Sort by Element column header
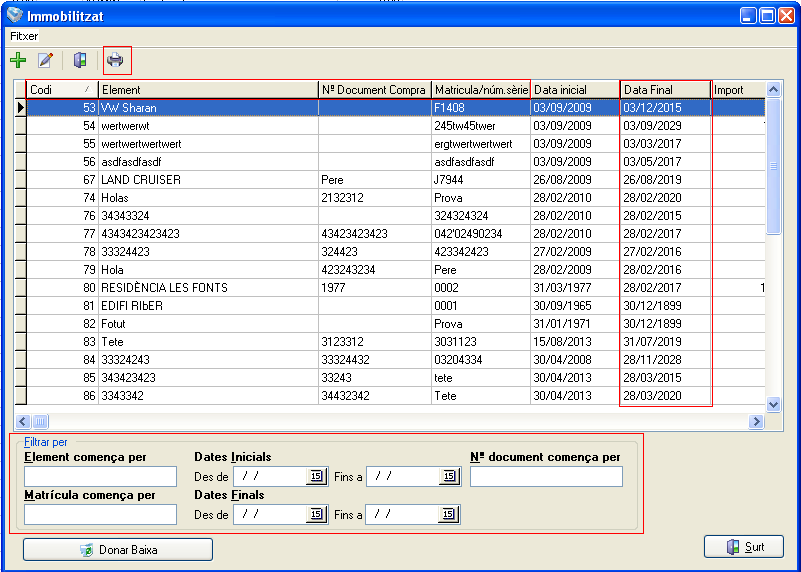 click(x=208, y=90)
